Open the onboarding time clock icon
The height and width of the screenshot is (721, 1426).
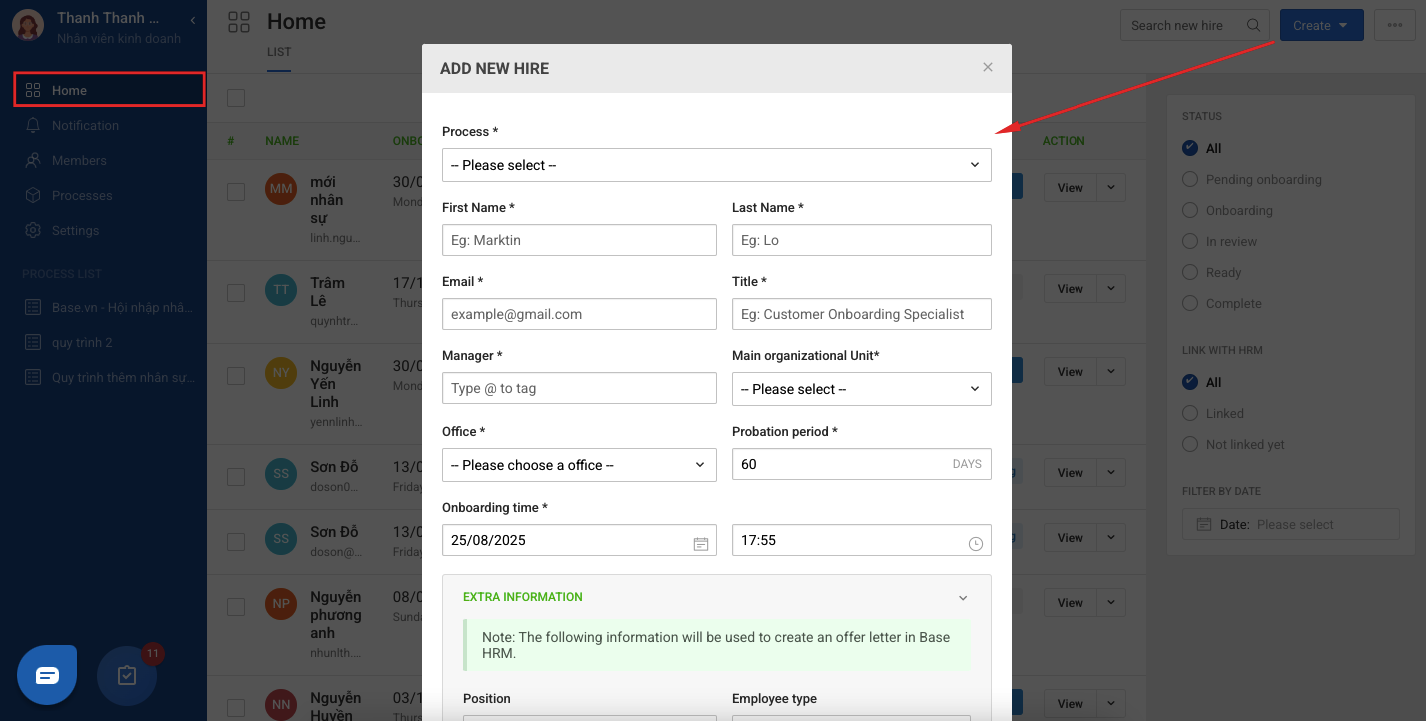click(x=976, y=543)
